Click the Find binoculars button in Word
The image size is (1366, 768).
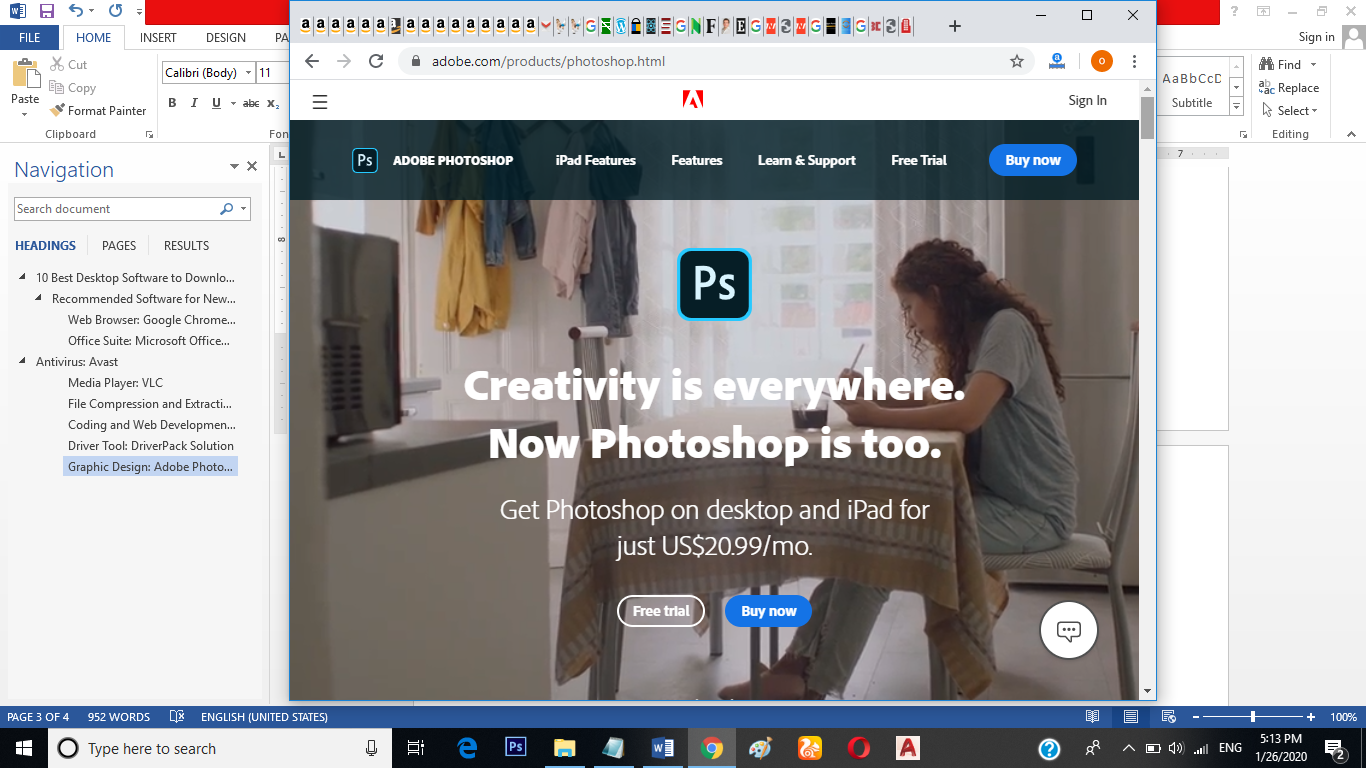click(1281, 65)
